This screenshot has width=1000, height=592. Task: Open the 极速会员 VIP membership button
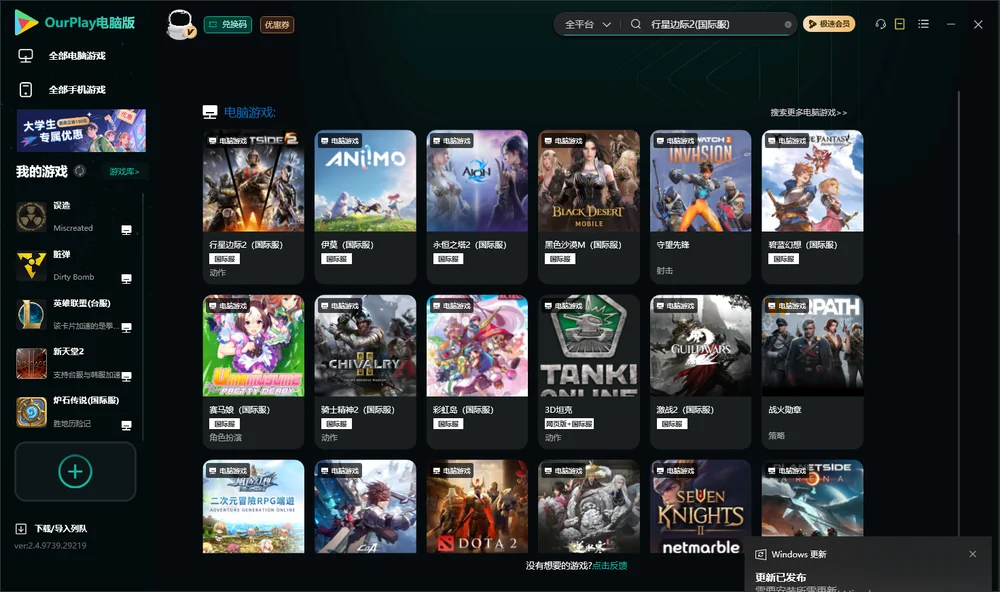(x=829, y=24)
